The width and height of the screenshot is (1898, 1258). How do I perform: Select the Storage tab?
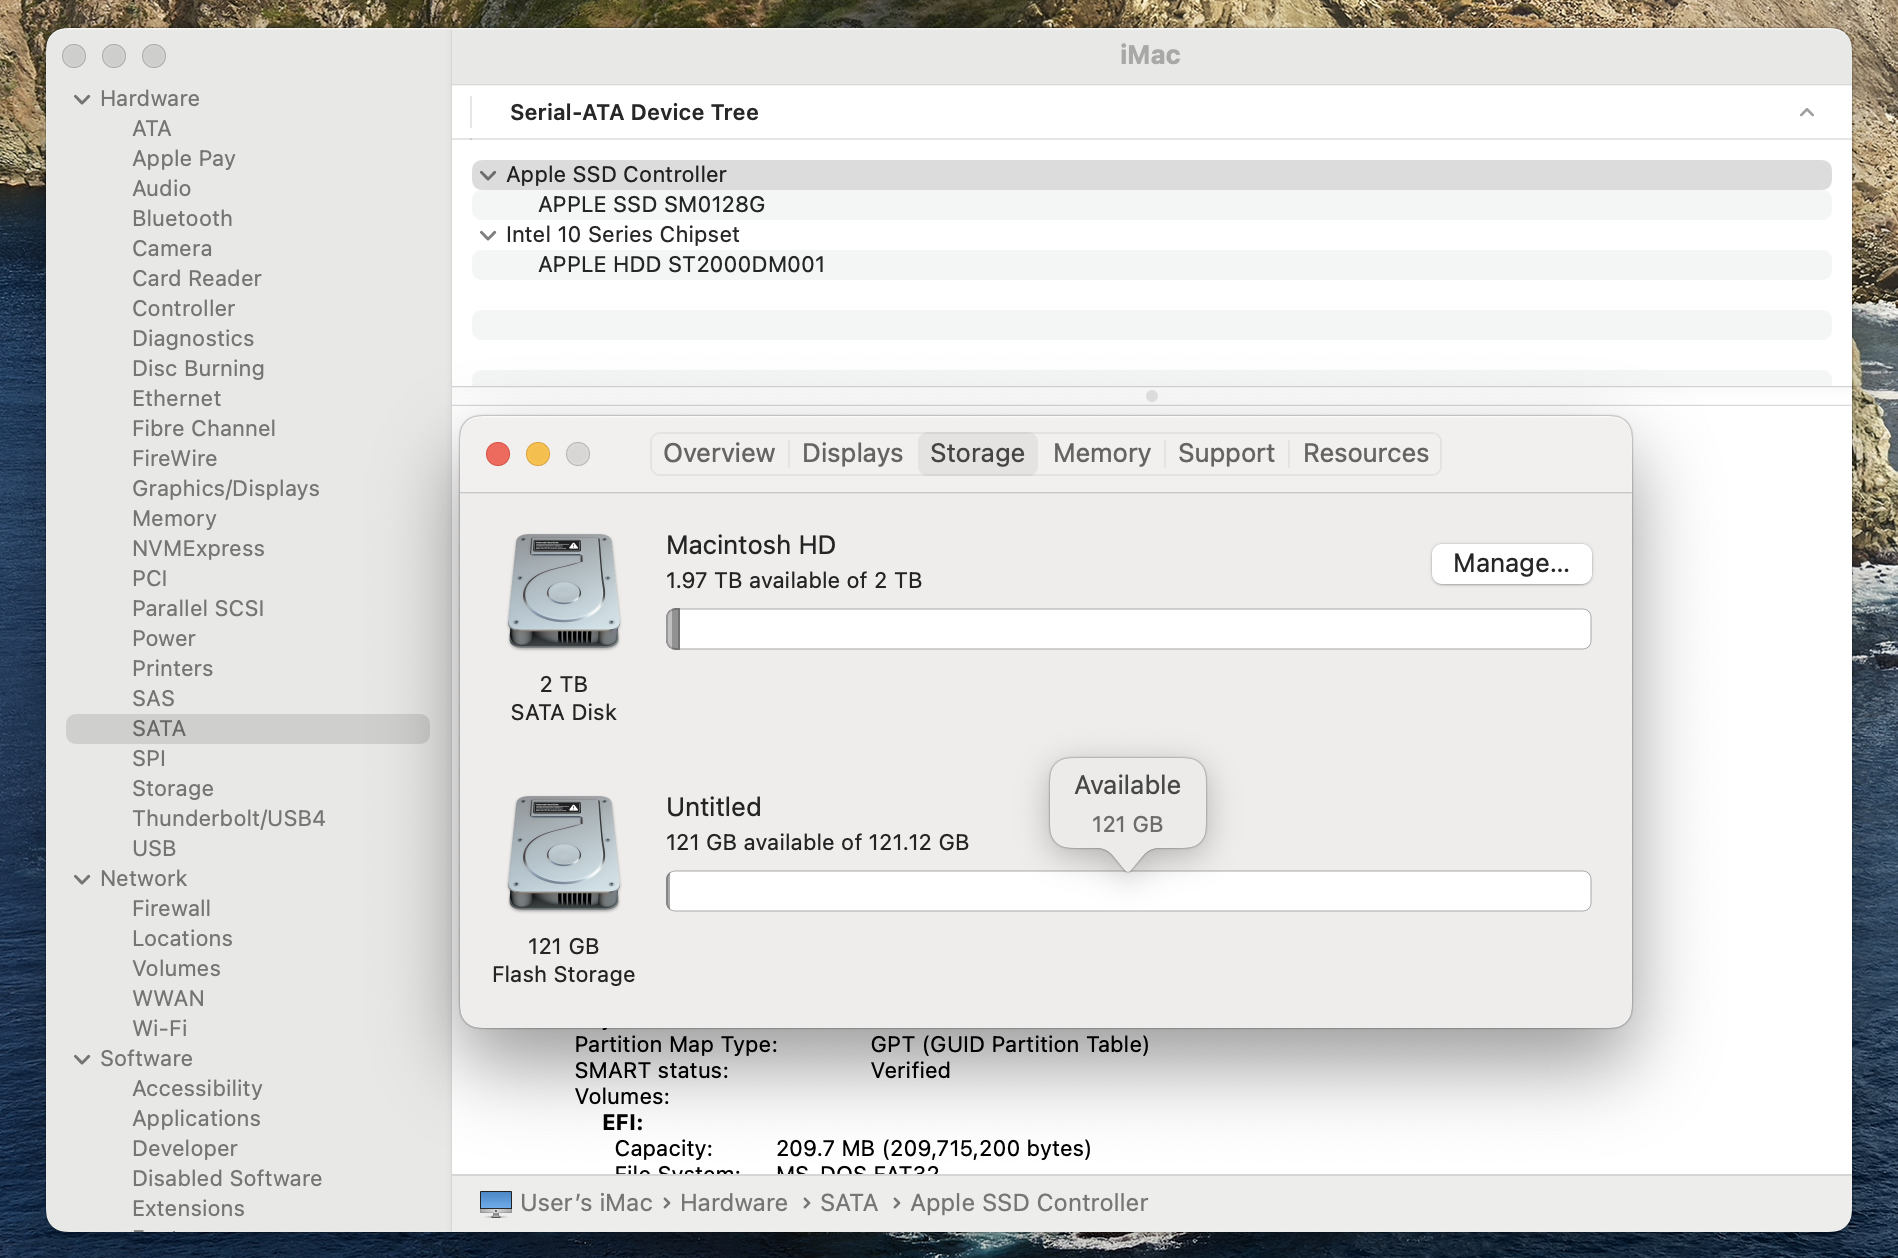tap(977, 453)
